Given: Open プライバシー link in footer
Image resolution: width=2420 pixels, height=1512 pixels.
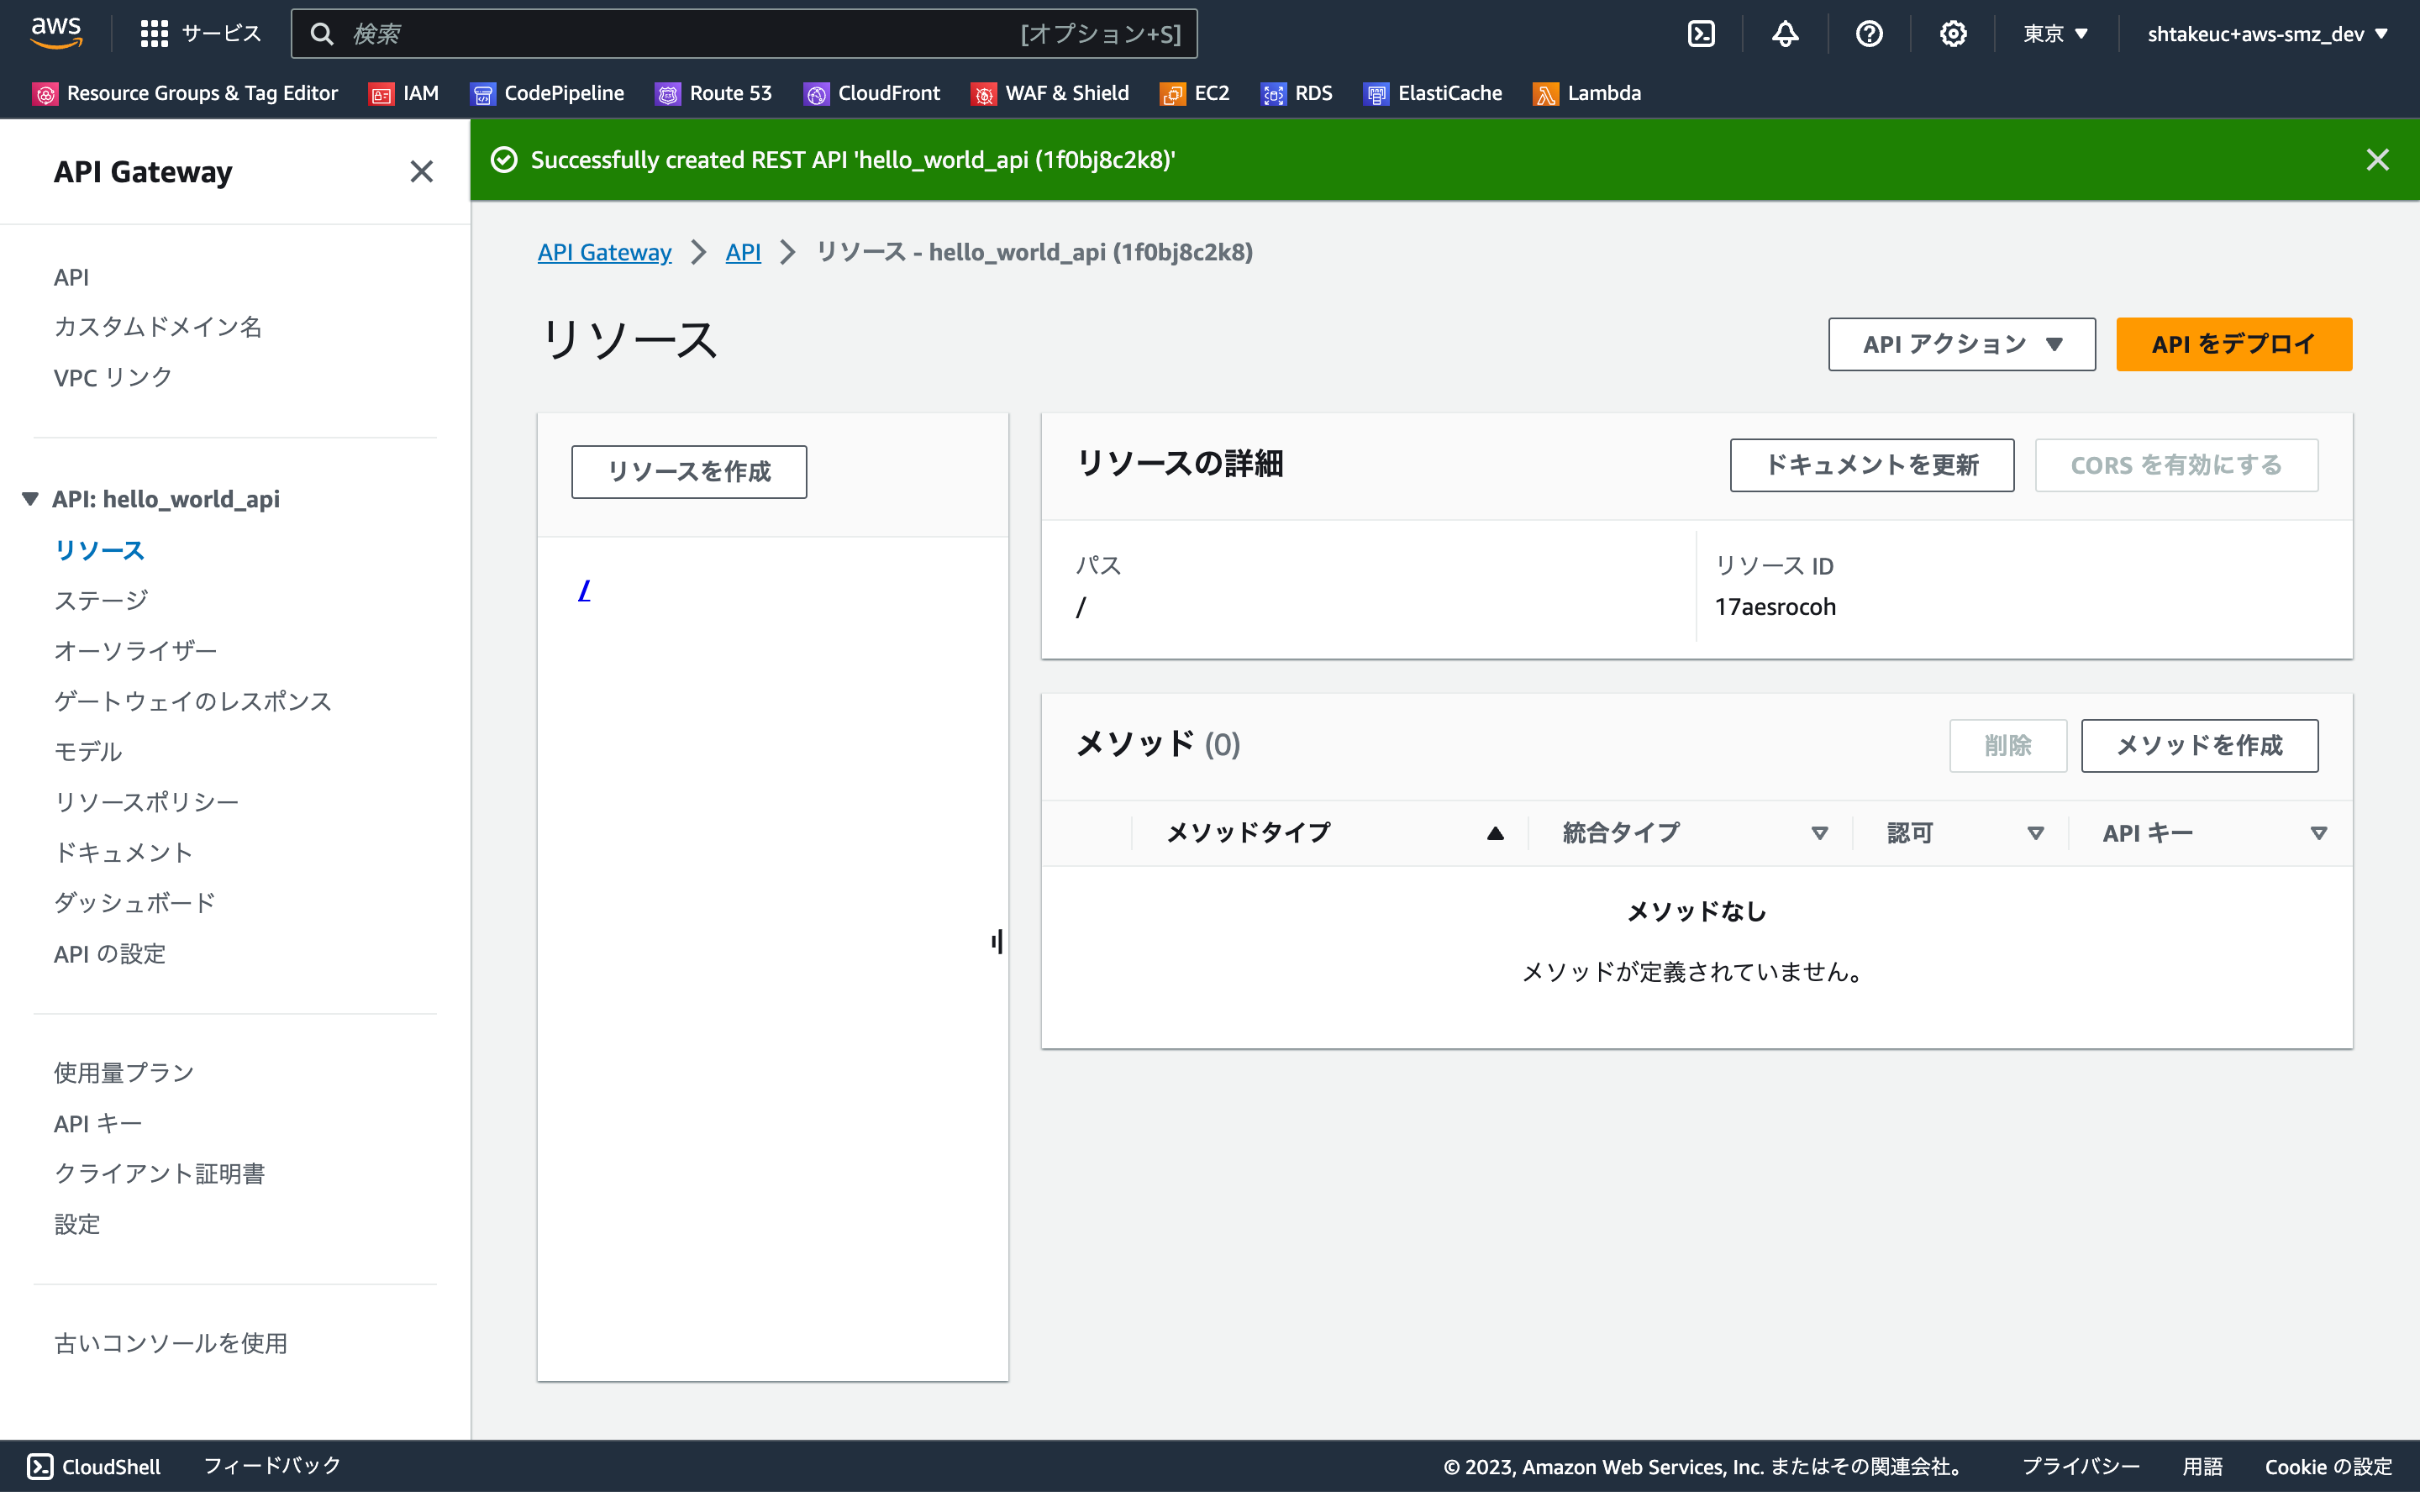Looking at the screenshot, I should pos(2081,1467).
